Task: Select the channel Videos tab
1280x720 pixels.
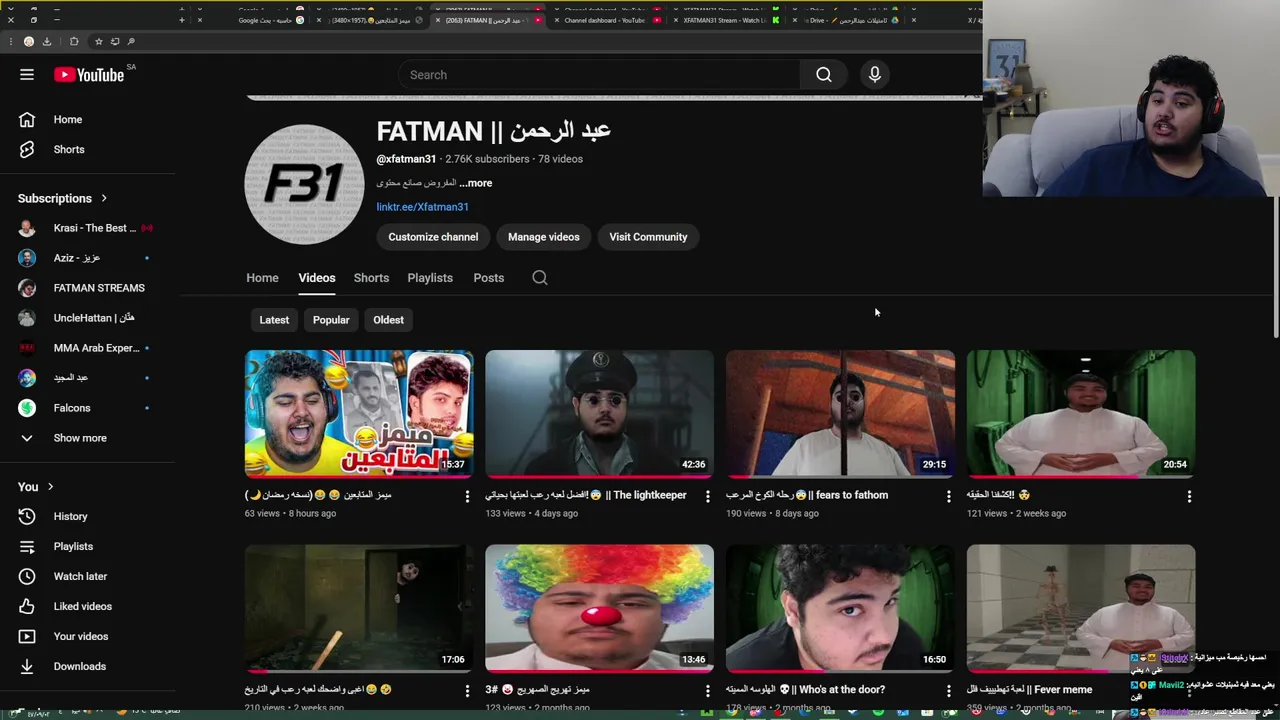Action: [317, 278]
